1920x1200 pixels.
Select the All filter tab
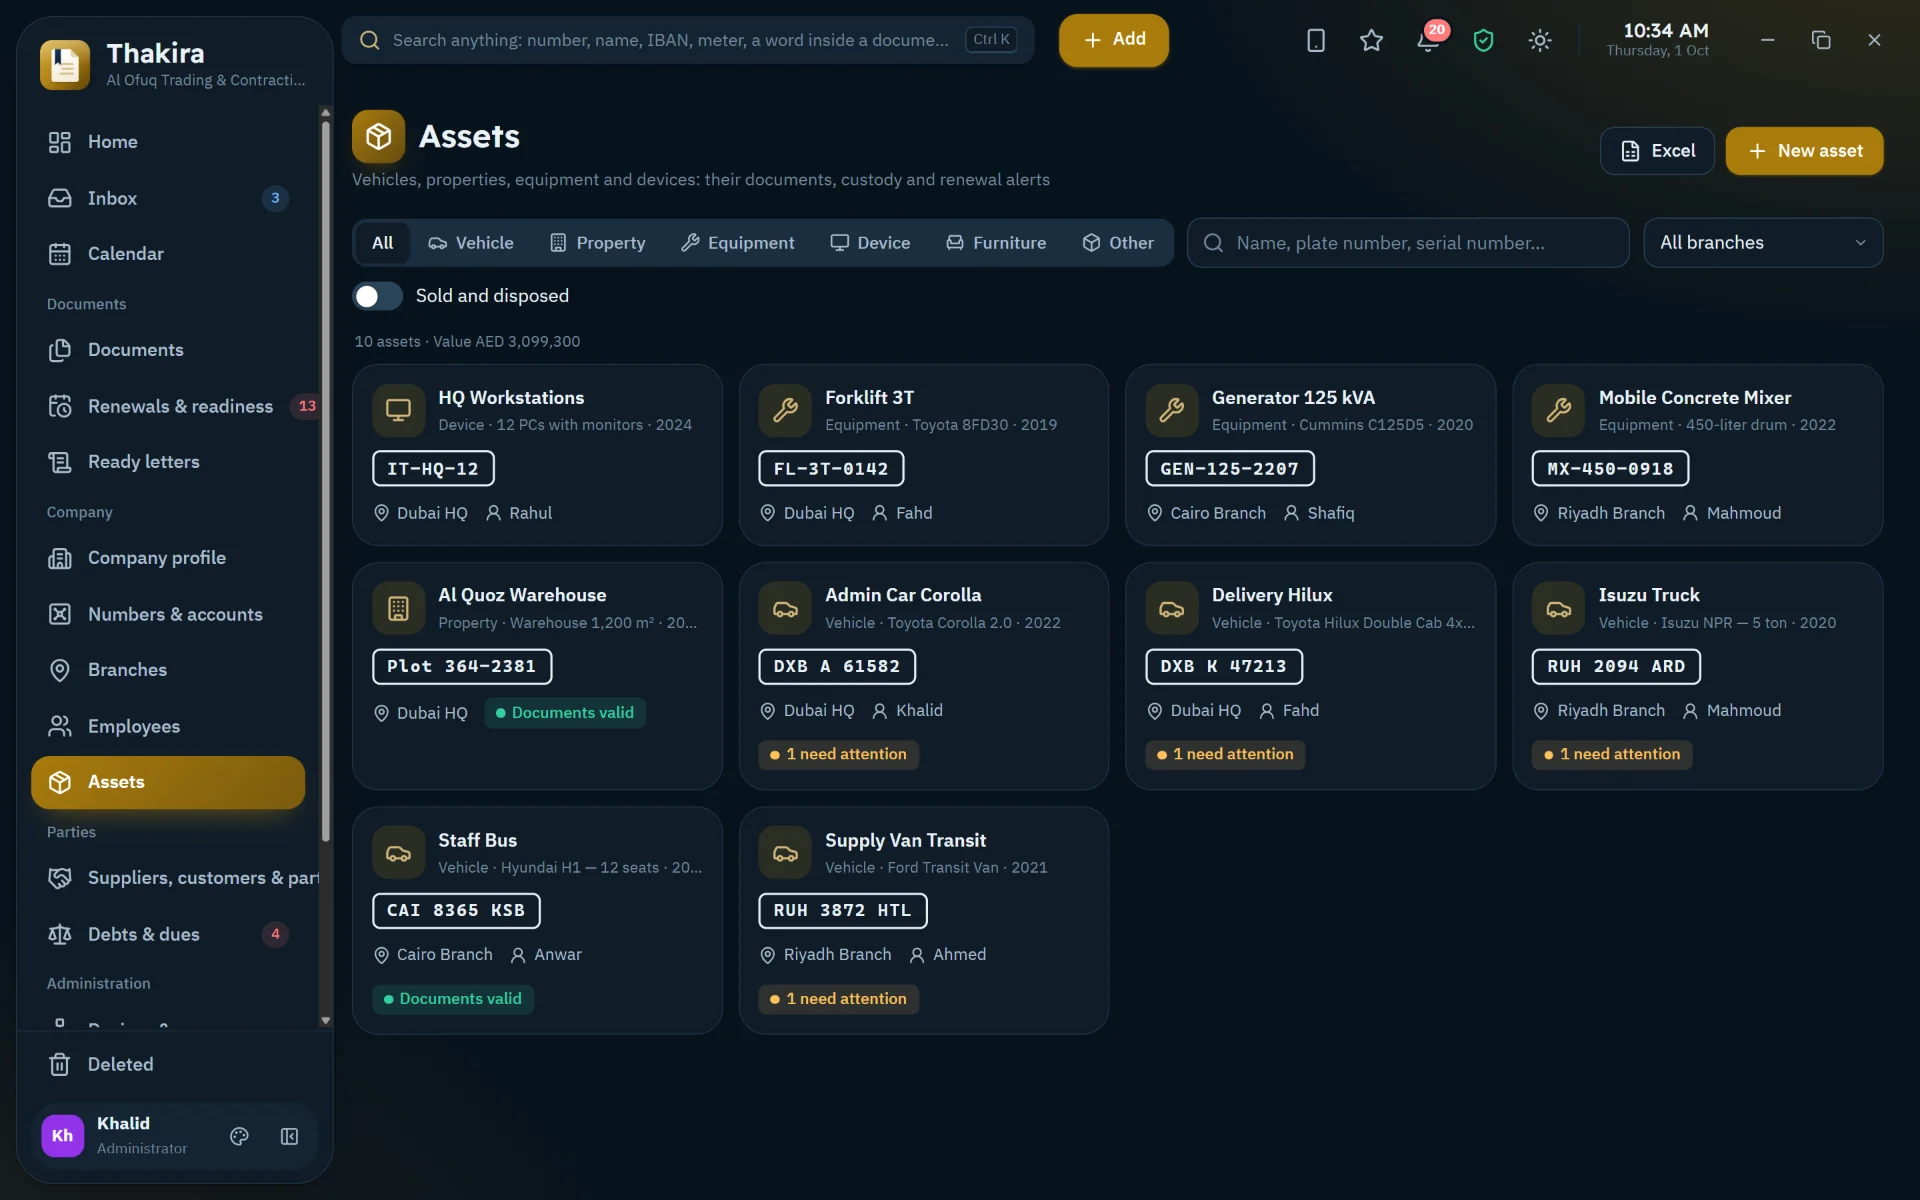382,243
